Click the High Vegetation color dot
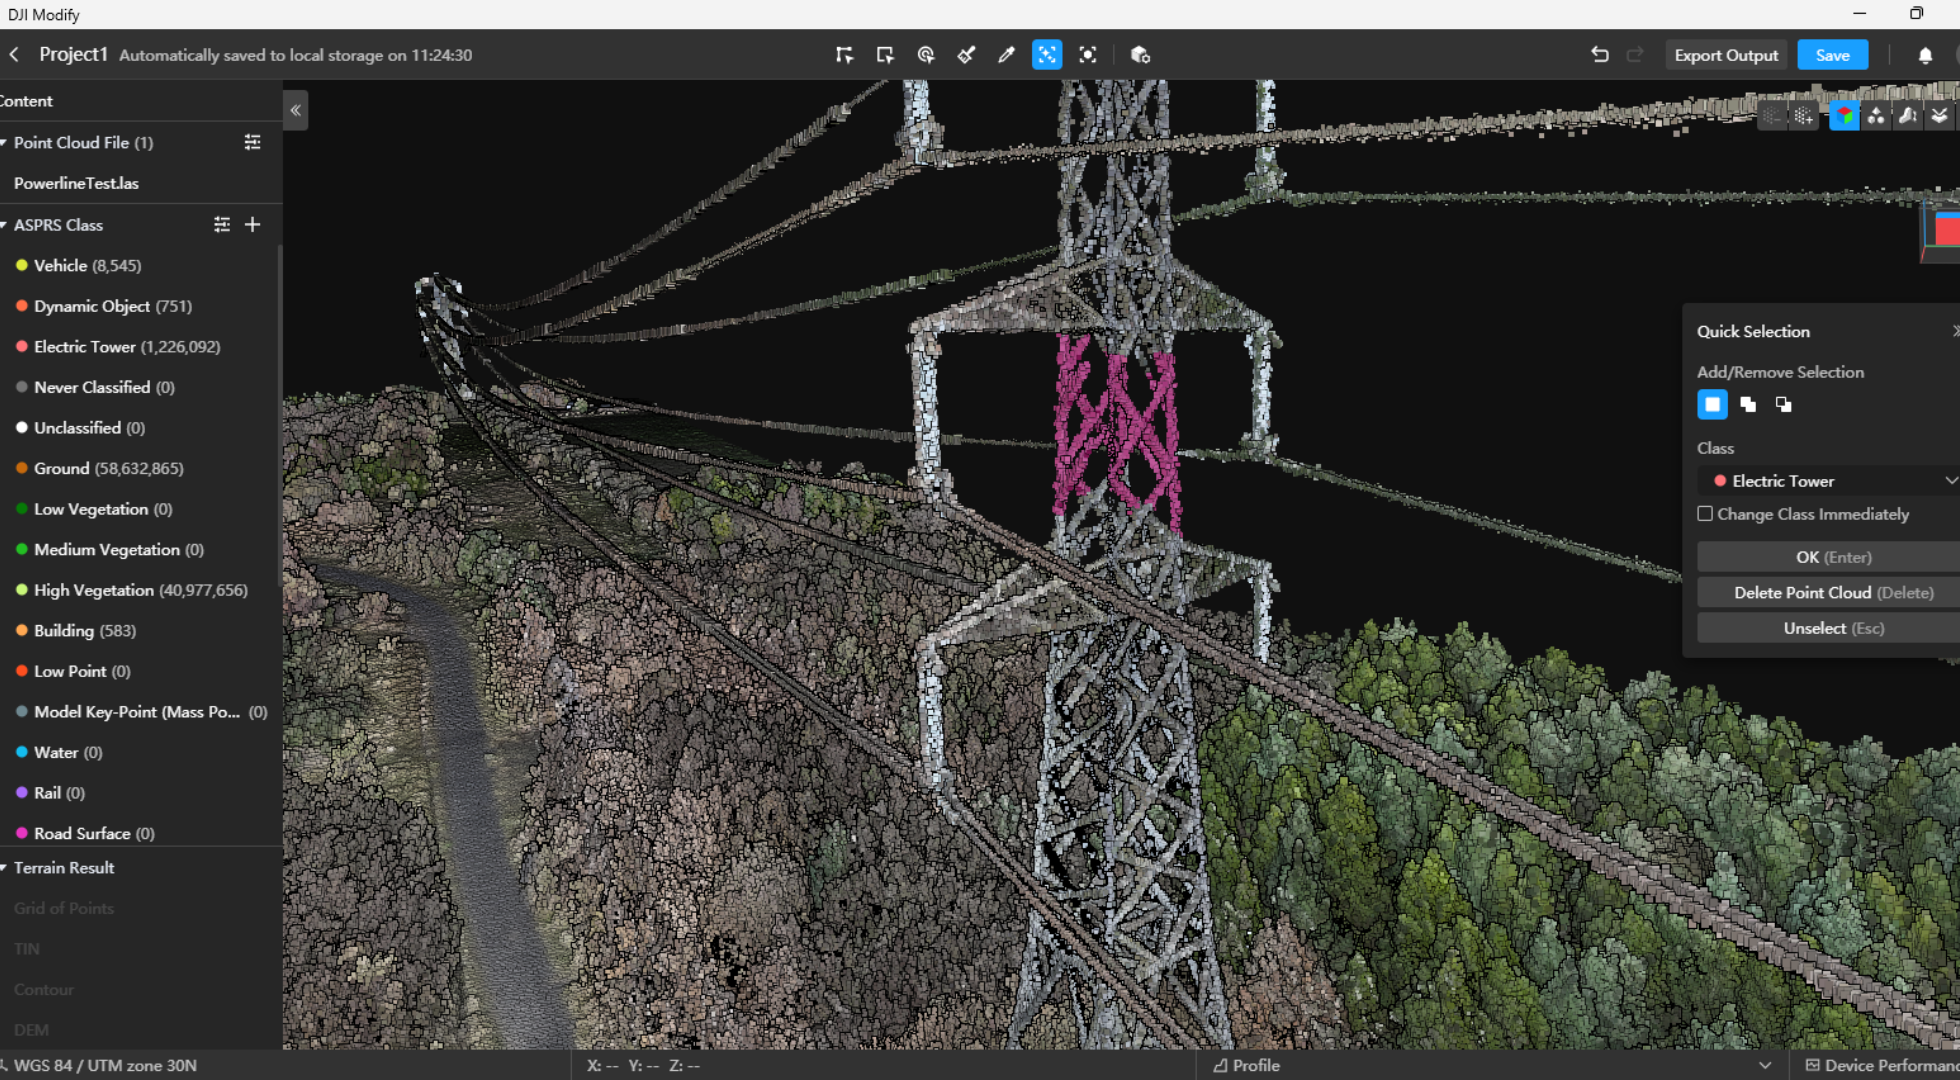The image size is (1960, 1080). click(x=22, y=590)
